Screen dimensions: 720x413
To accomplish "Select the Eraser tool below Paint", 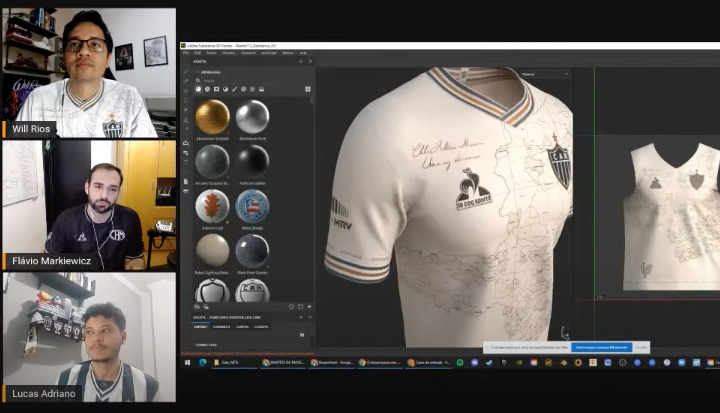I will 186,81.
